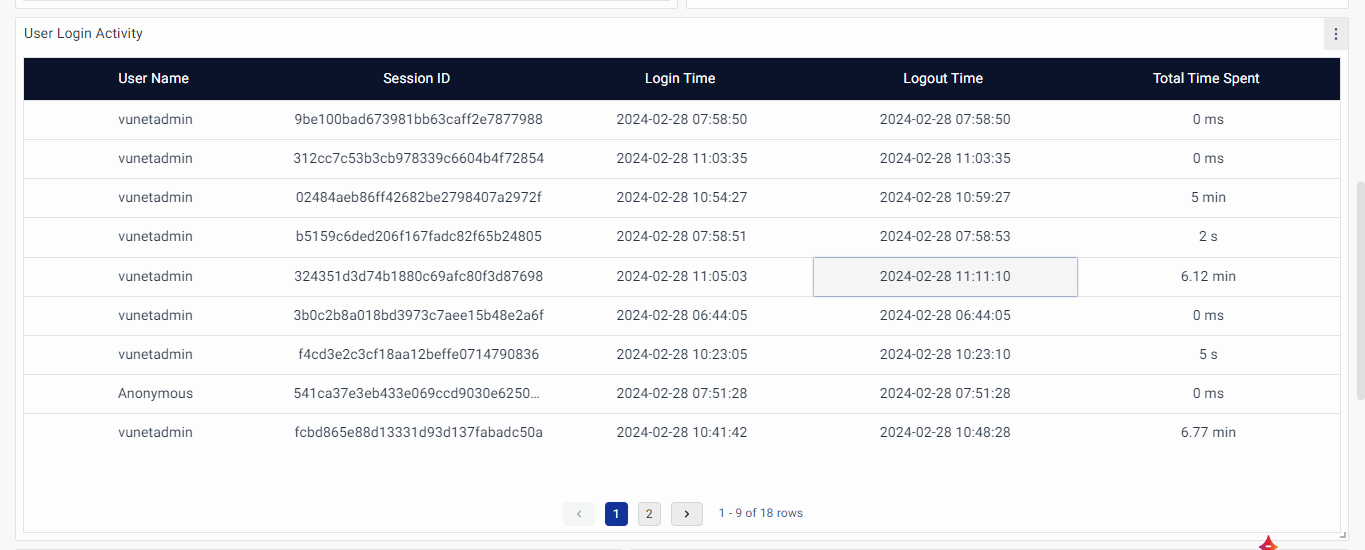The height and width of the screenshot is (550, 1365).
Task: Select page 1 of the table
Action: point(616,514)
